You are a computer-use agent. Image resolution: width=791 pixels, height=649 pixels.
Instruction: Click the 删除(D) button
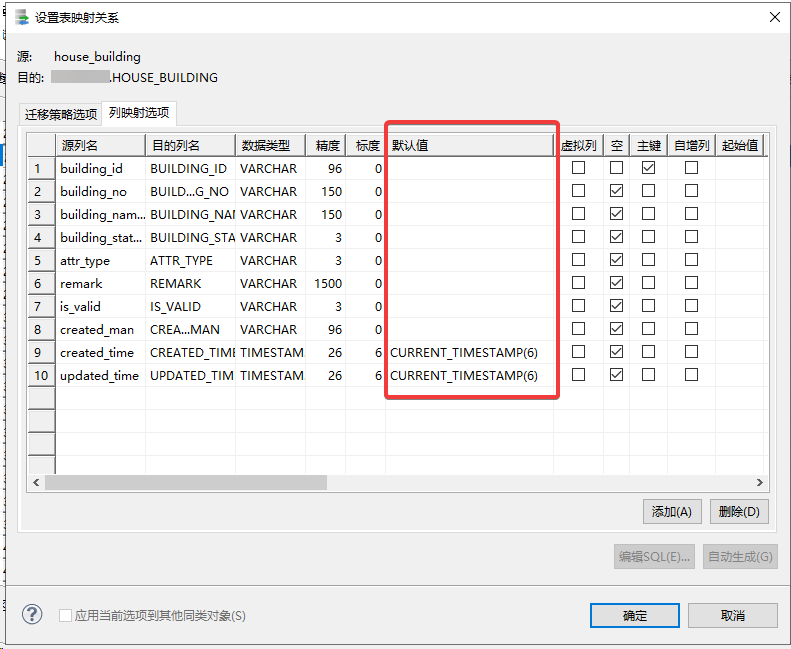740,512
